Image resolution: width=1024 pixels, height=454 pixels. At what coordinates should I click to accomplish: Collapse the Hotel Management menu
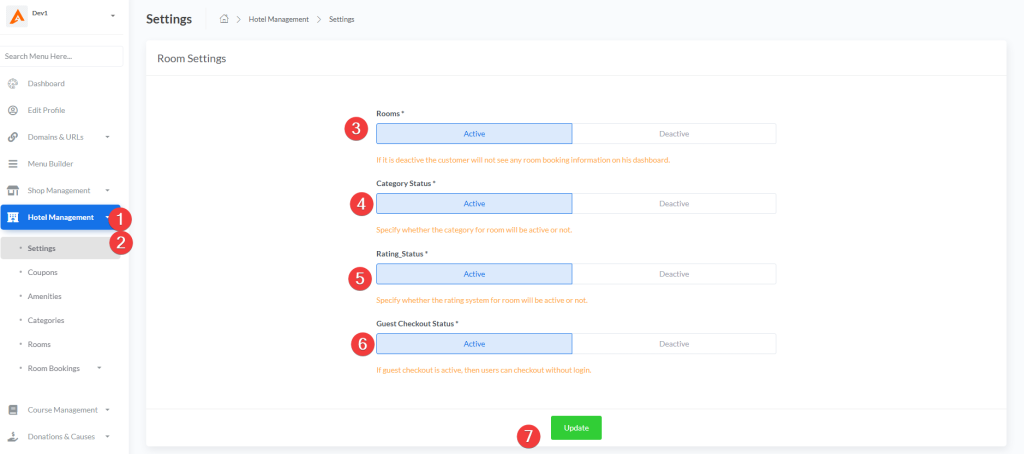pyautogui.click(x=106, y=217)
